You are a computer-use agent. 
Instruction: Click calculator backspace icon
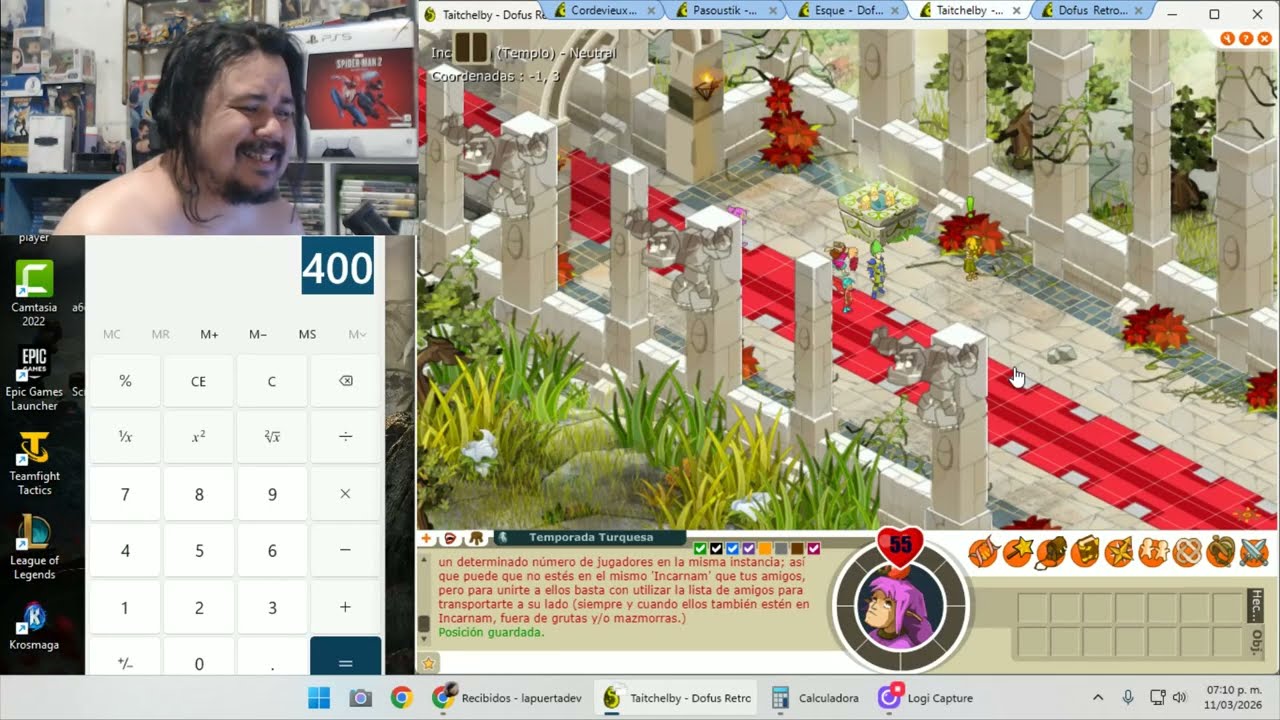click(x=345, y=381)
